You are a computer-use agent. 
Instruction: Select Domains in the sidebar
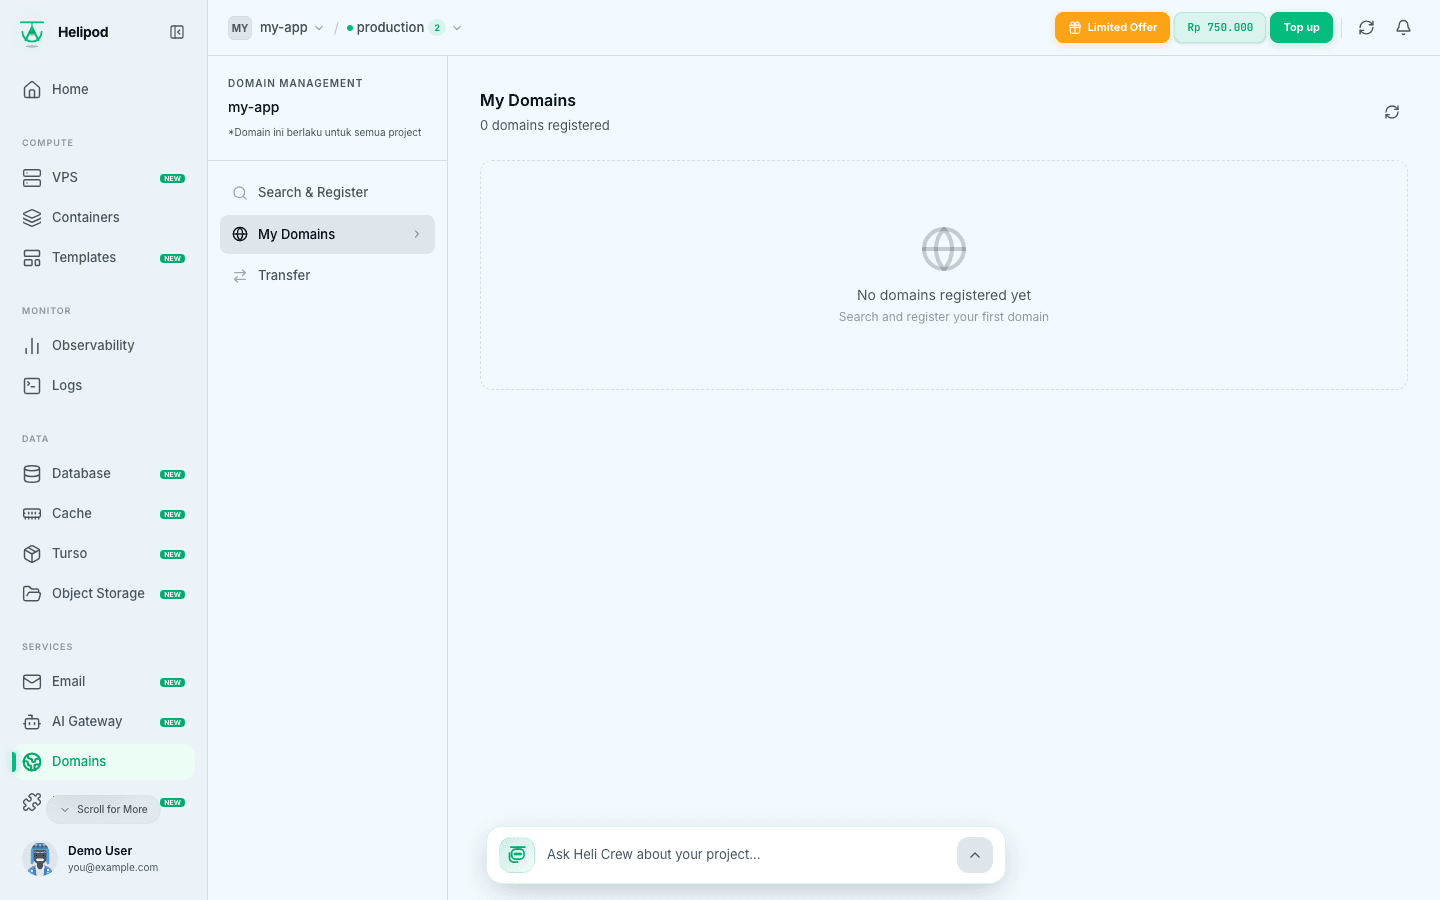tap(104, 762)
